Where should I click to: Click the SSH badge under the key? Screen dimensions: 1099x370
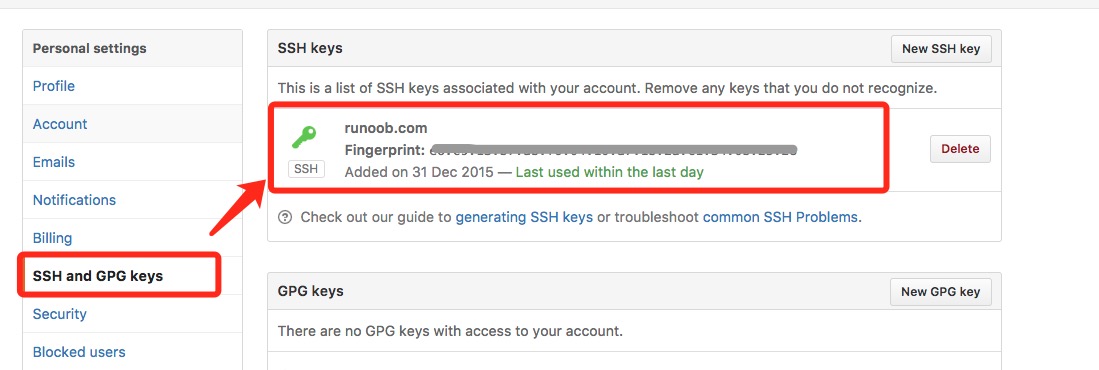[306, 169]
